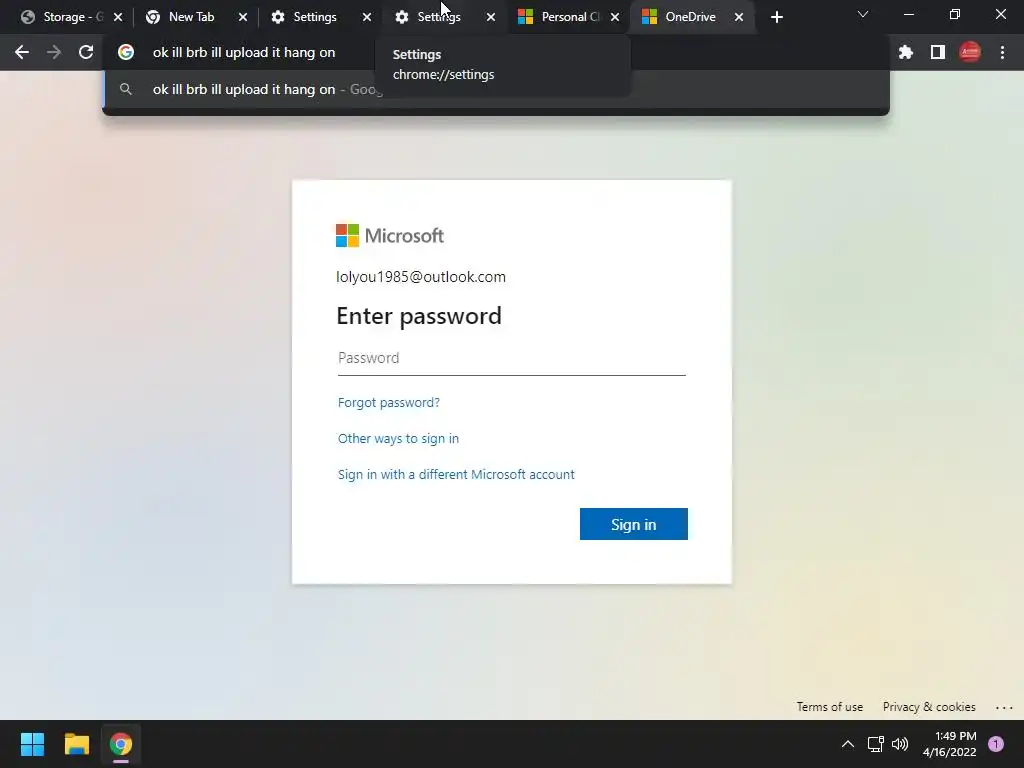The width and height of the screenshot is (1024, 768).
Task: Open the Terms of use link
Action: coord(829,707)
